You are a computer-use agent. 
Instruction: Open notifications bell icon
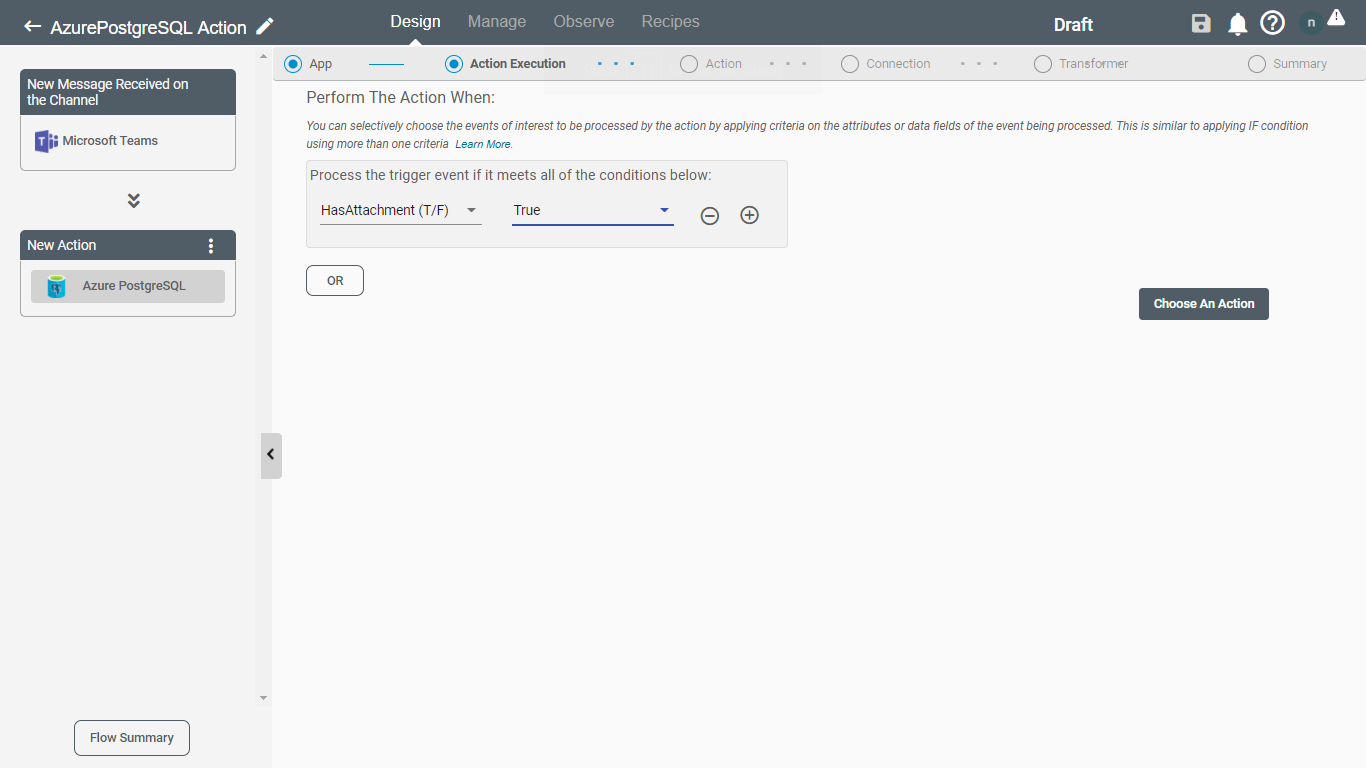(1237, 24)
